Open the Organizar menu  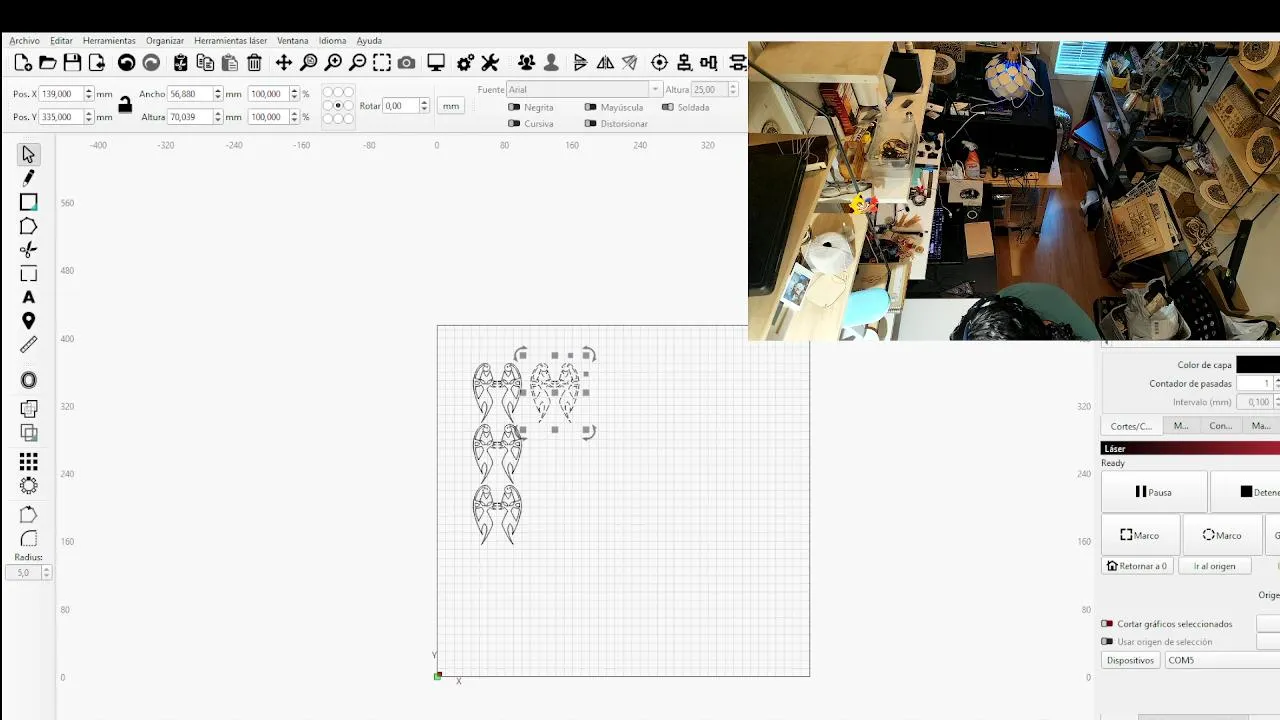click(165, 41)
